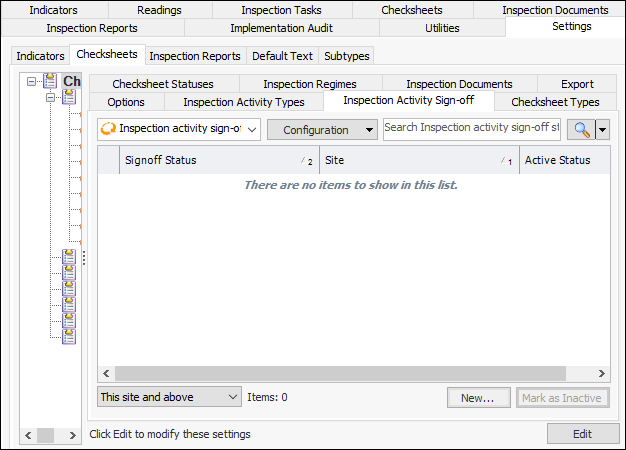Open the Checksheet Types tab
Viewport: 626px width, 450px height.
[555, 102]
